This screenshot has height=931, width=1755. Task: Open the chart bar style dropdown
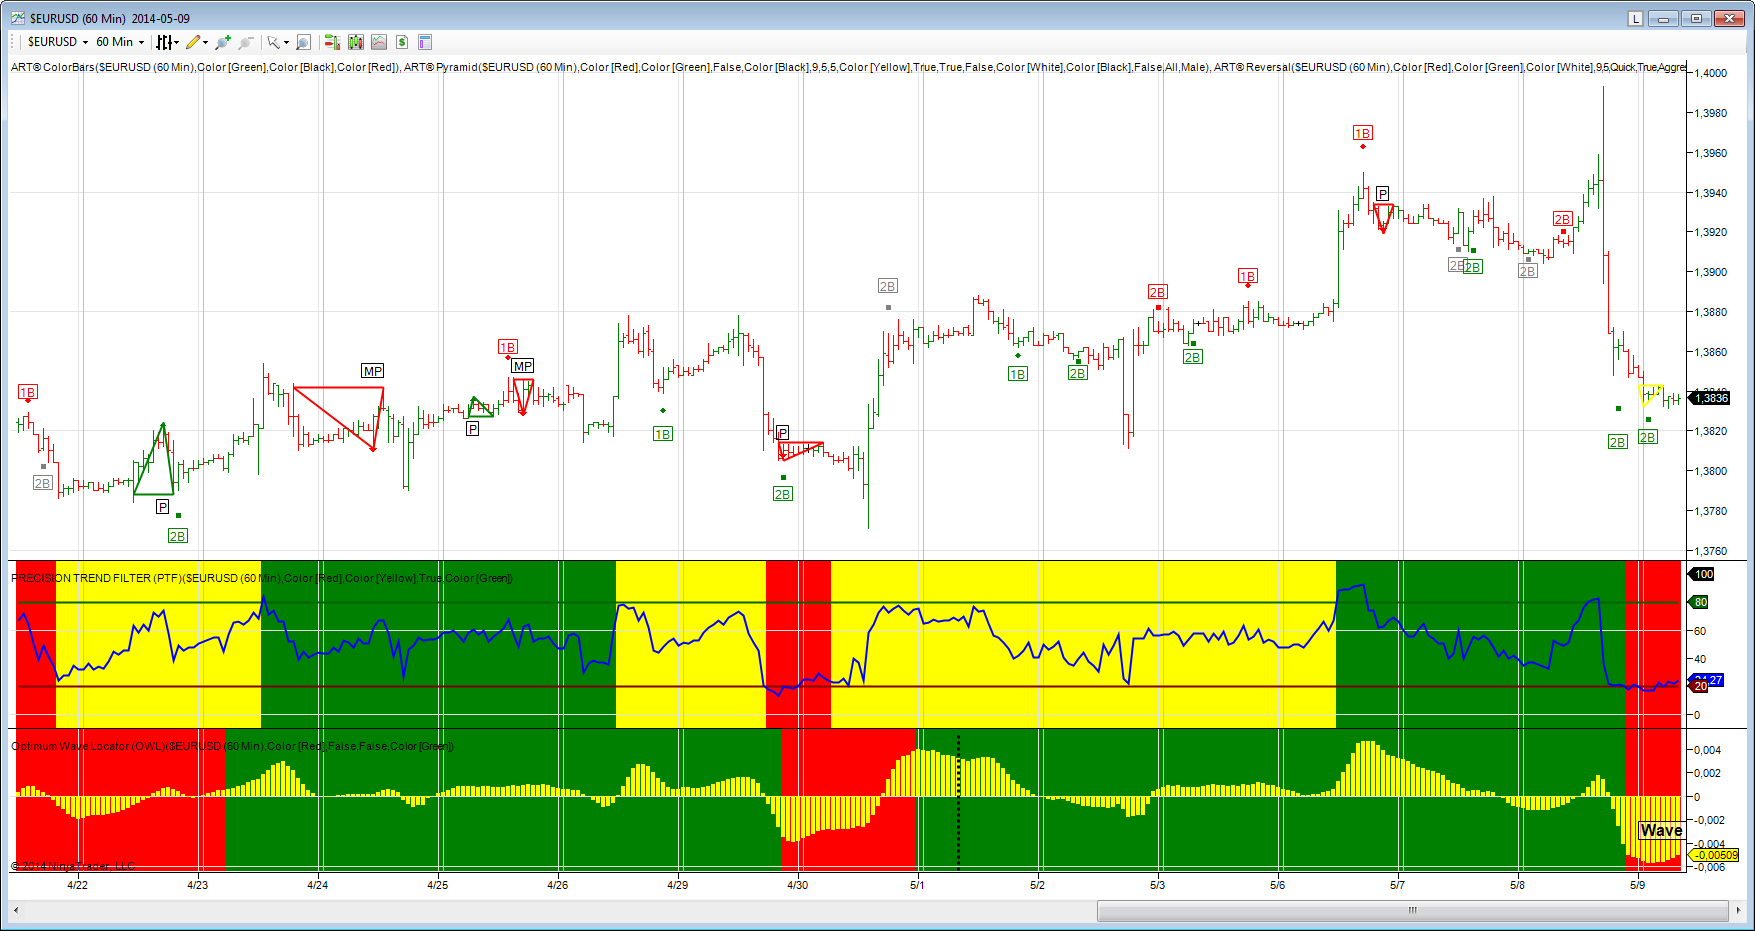[x=167, y=42]
